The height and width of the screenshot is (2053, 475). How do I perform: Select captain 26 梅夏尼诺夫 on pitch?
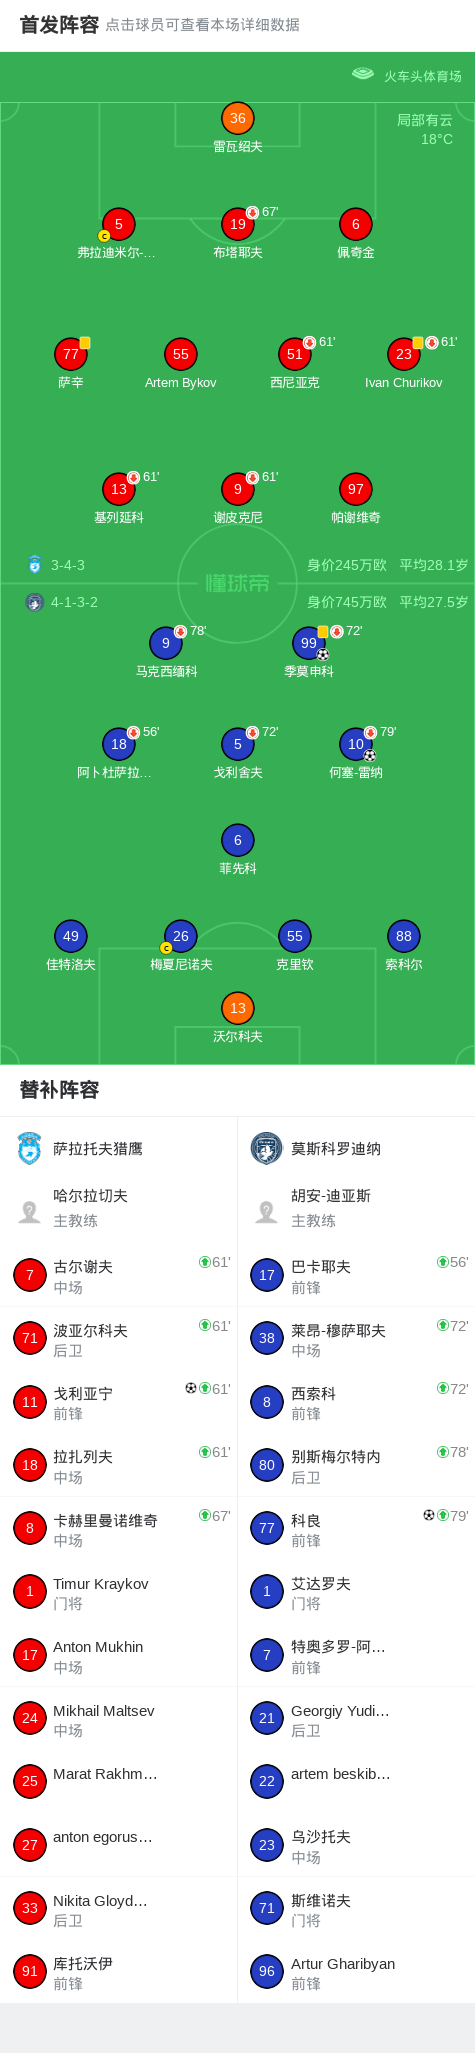(181, 936)
